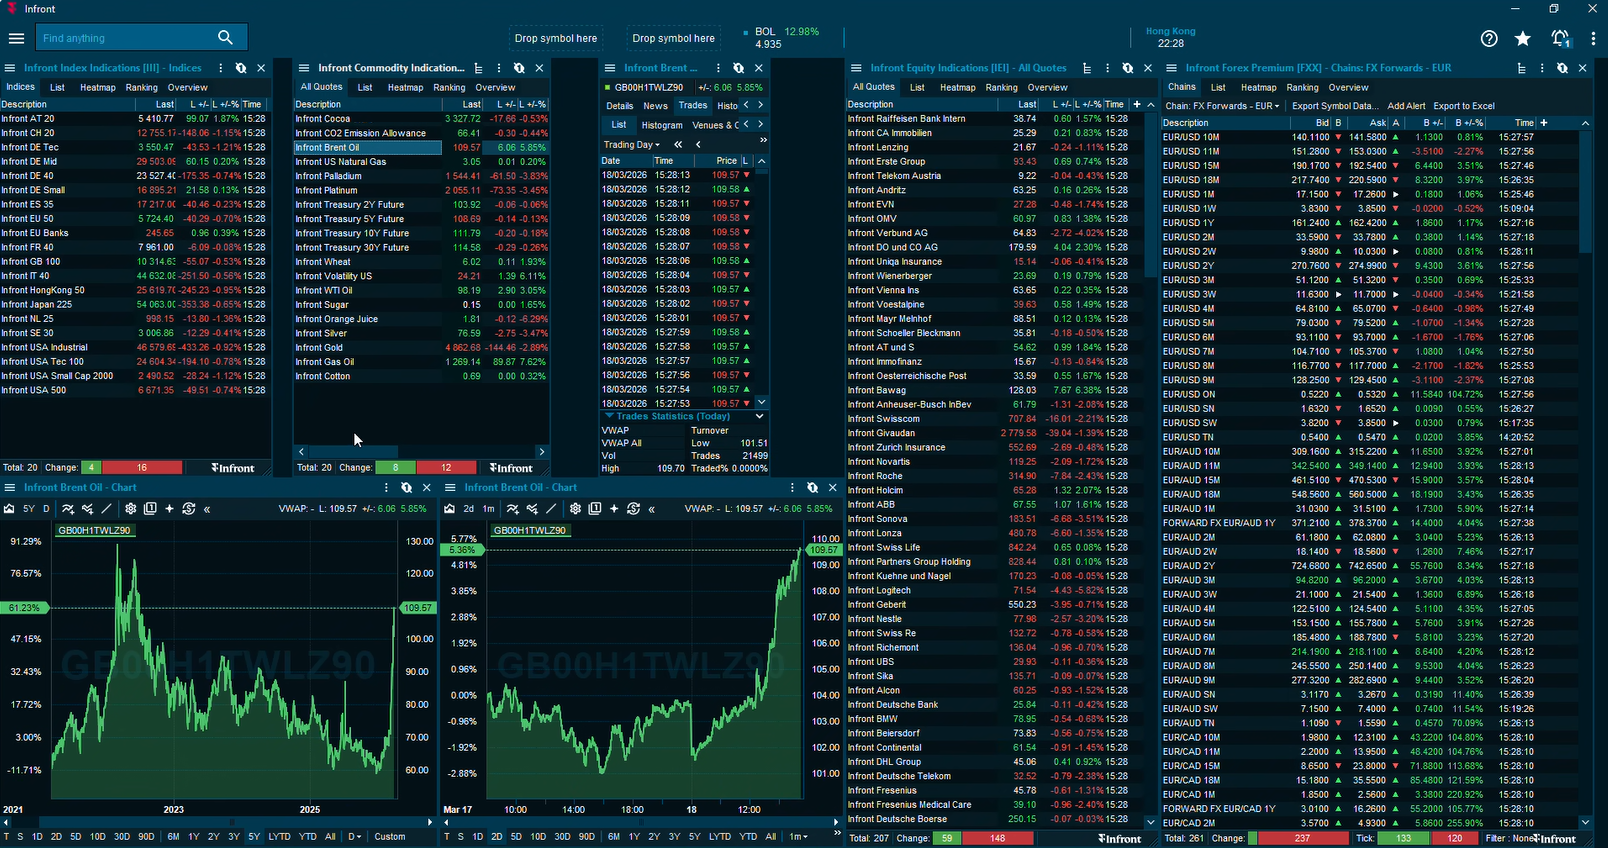Viewport: 1608px width, 848px height.
Task: Switch to Chains tab in Forex Premium window
Action: tap(1182, 87)
